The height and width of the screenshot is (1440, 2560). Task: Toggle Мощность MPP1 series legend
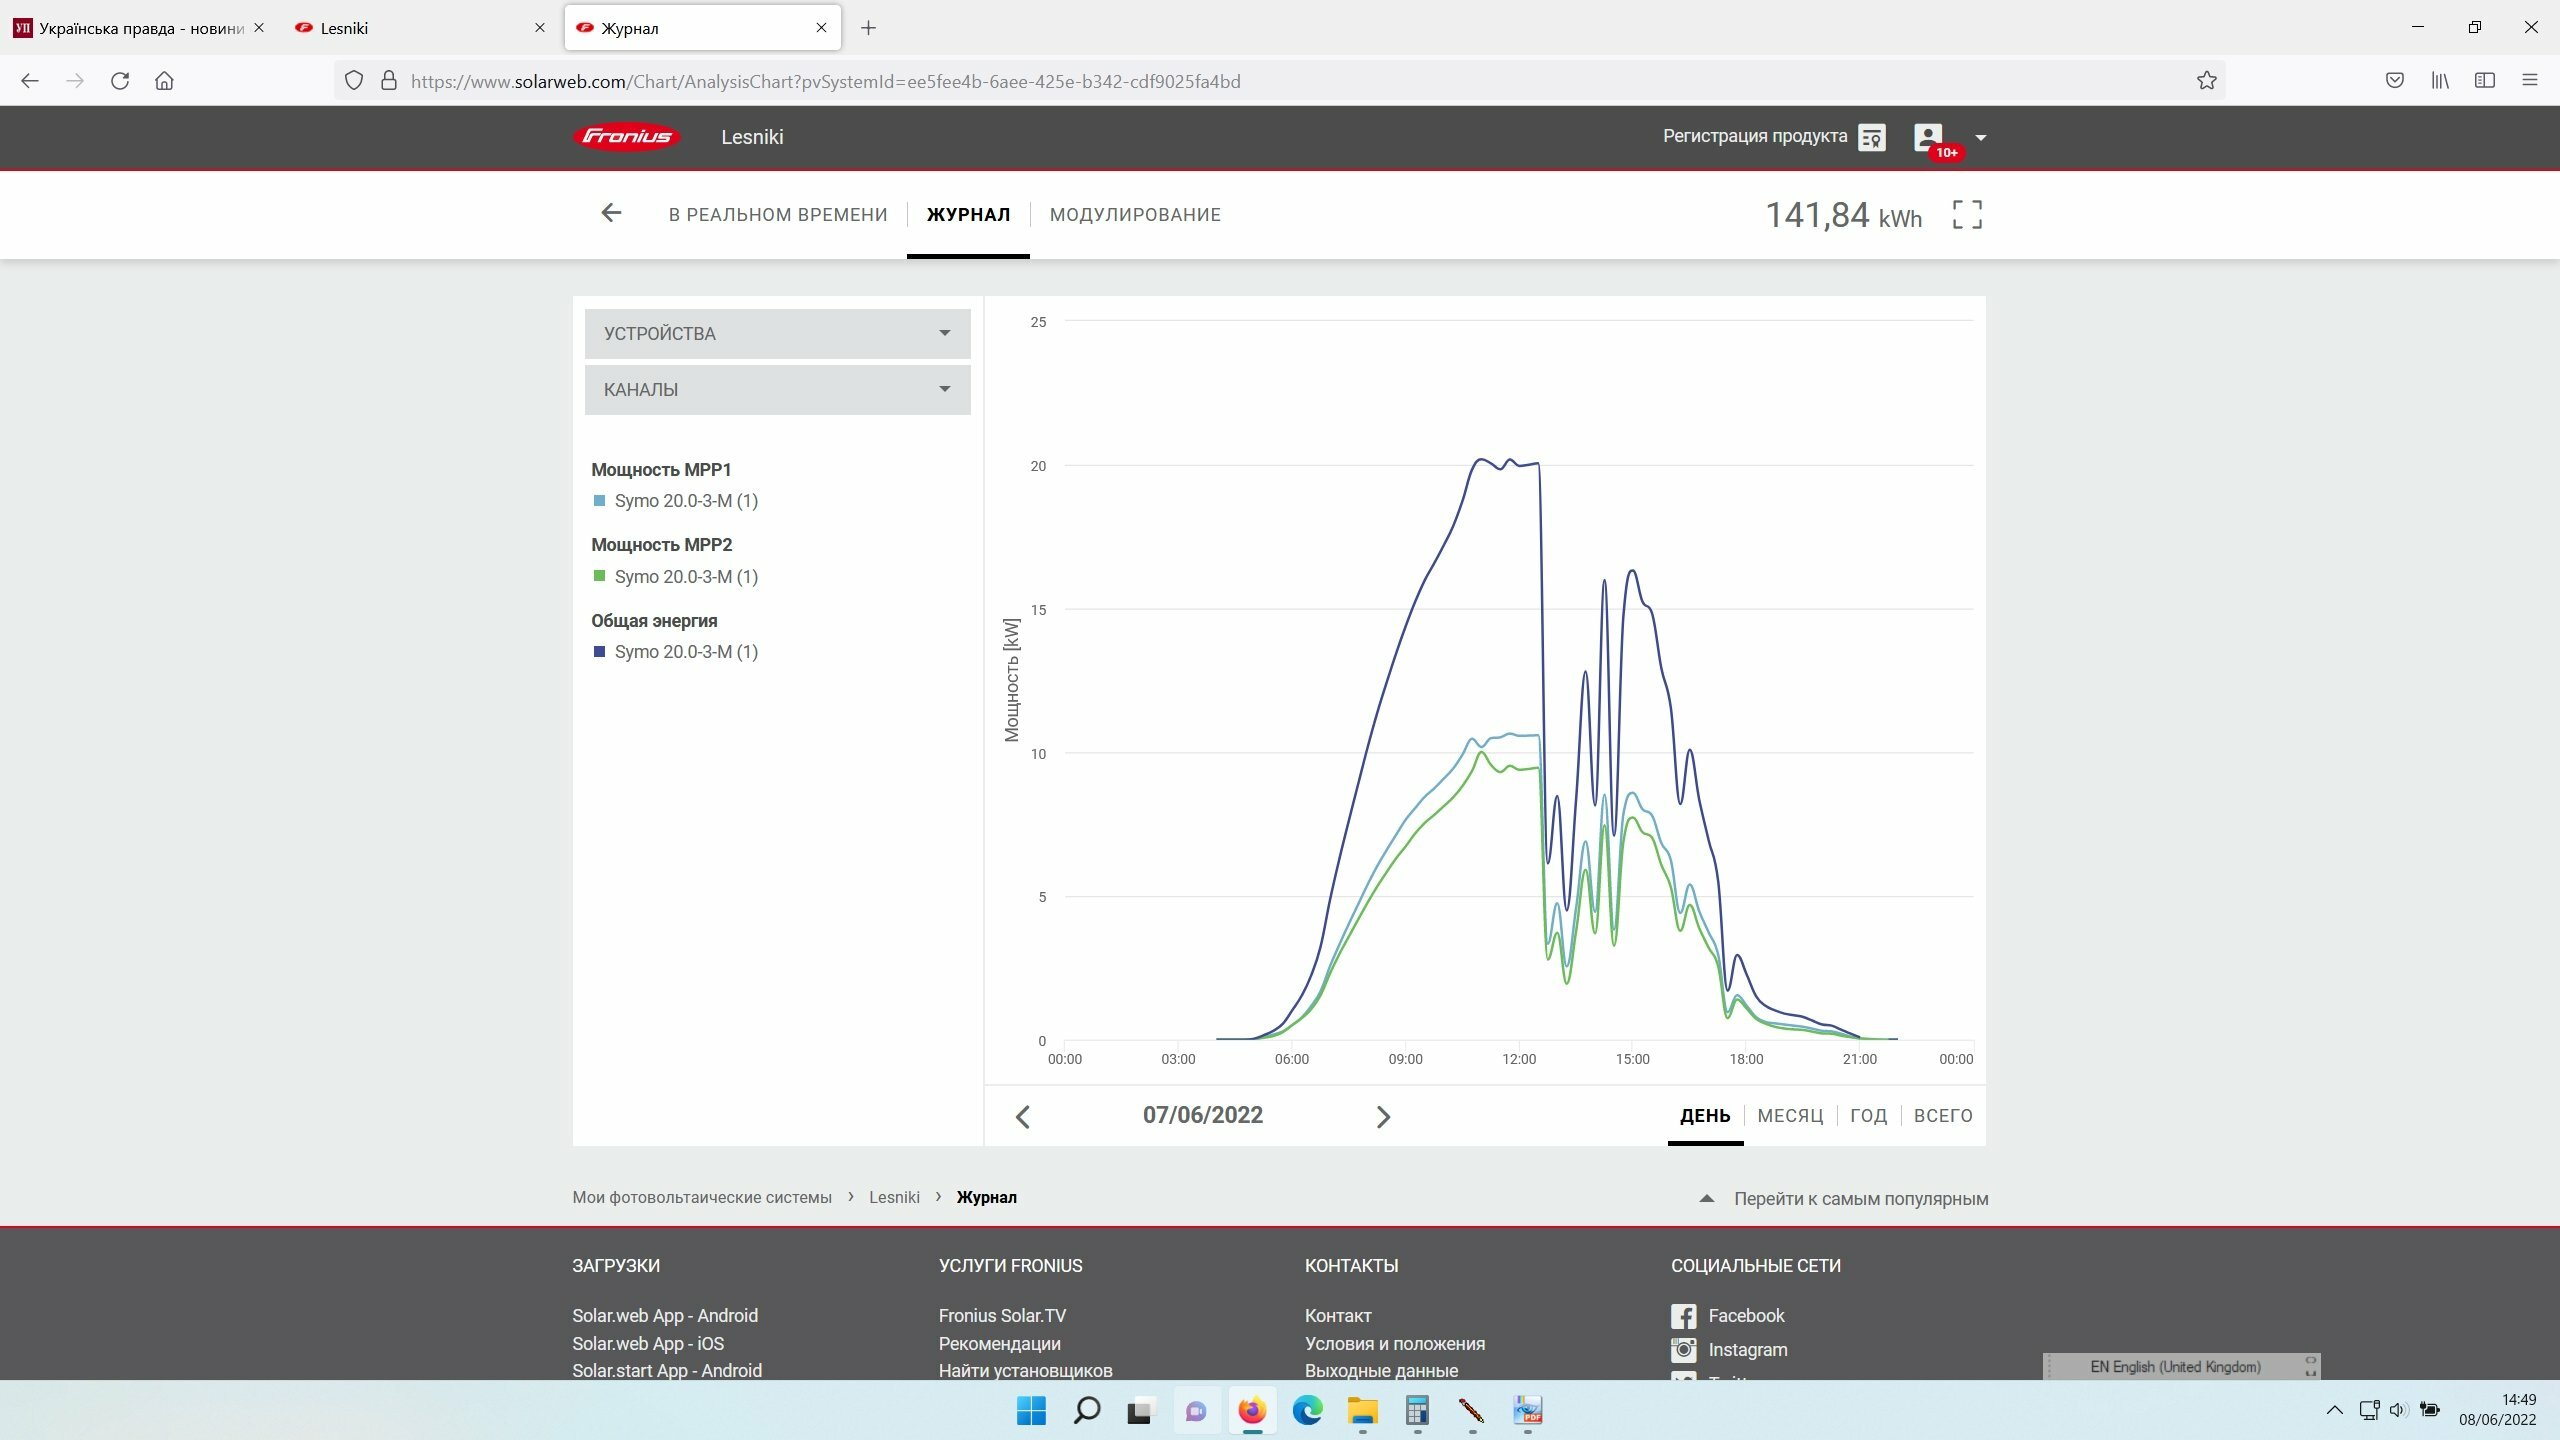685,501
